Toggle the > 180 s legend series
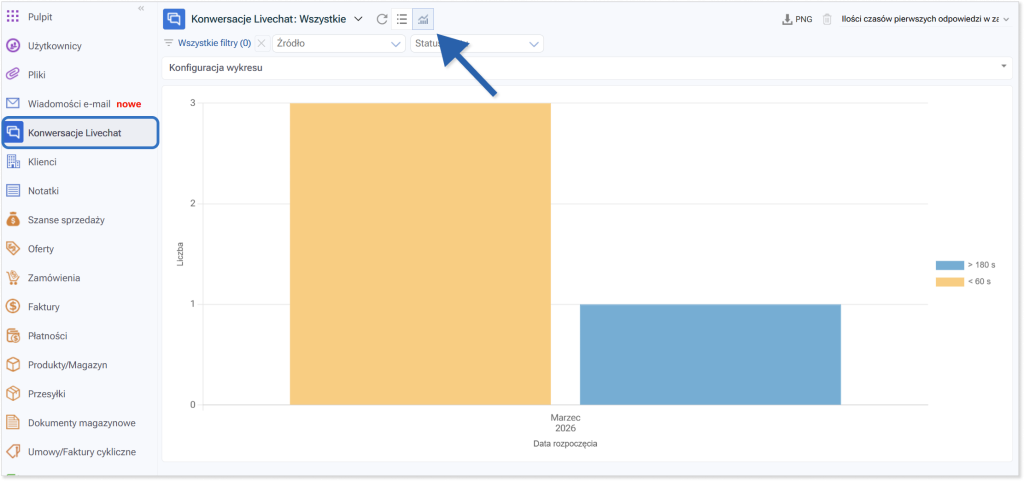Image resolution: width=1024 pixels, height=481 pixels. [x=964, y=265]
